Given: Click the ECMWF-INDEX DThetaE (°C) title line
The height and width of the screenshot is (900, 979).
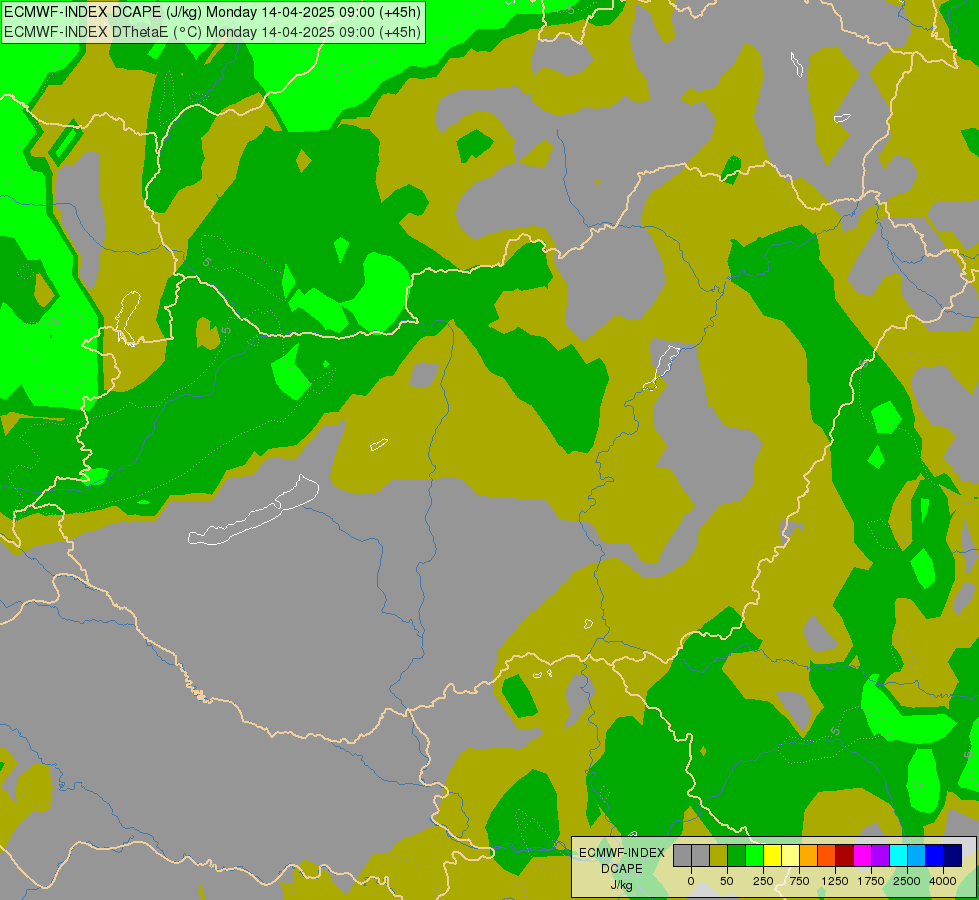Looking at the screenshot, I should [212, 31].
